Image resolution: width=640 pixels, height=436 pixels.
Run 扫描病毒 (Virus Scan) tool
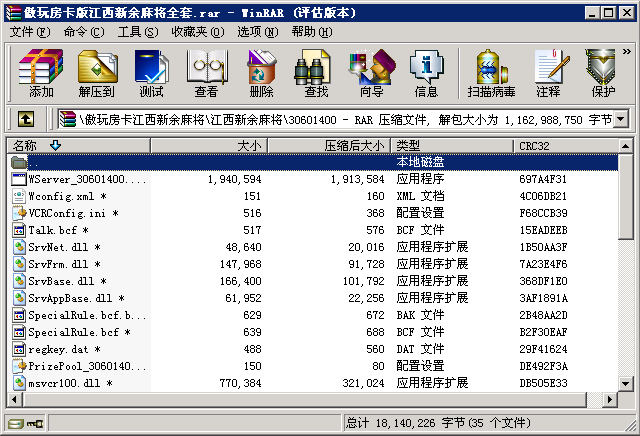pyautogui.click(x=491, y=73)
